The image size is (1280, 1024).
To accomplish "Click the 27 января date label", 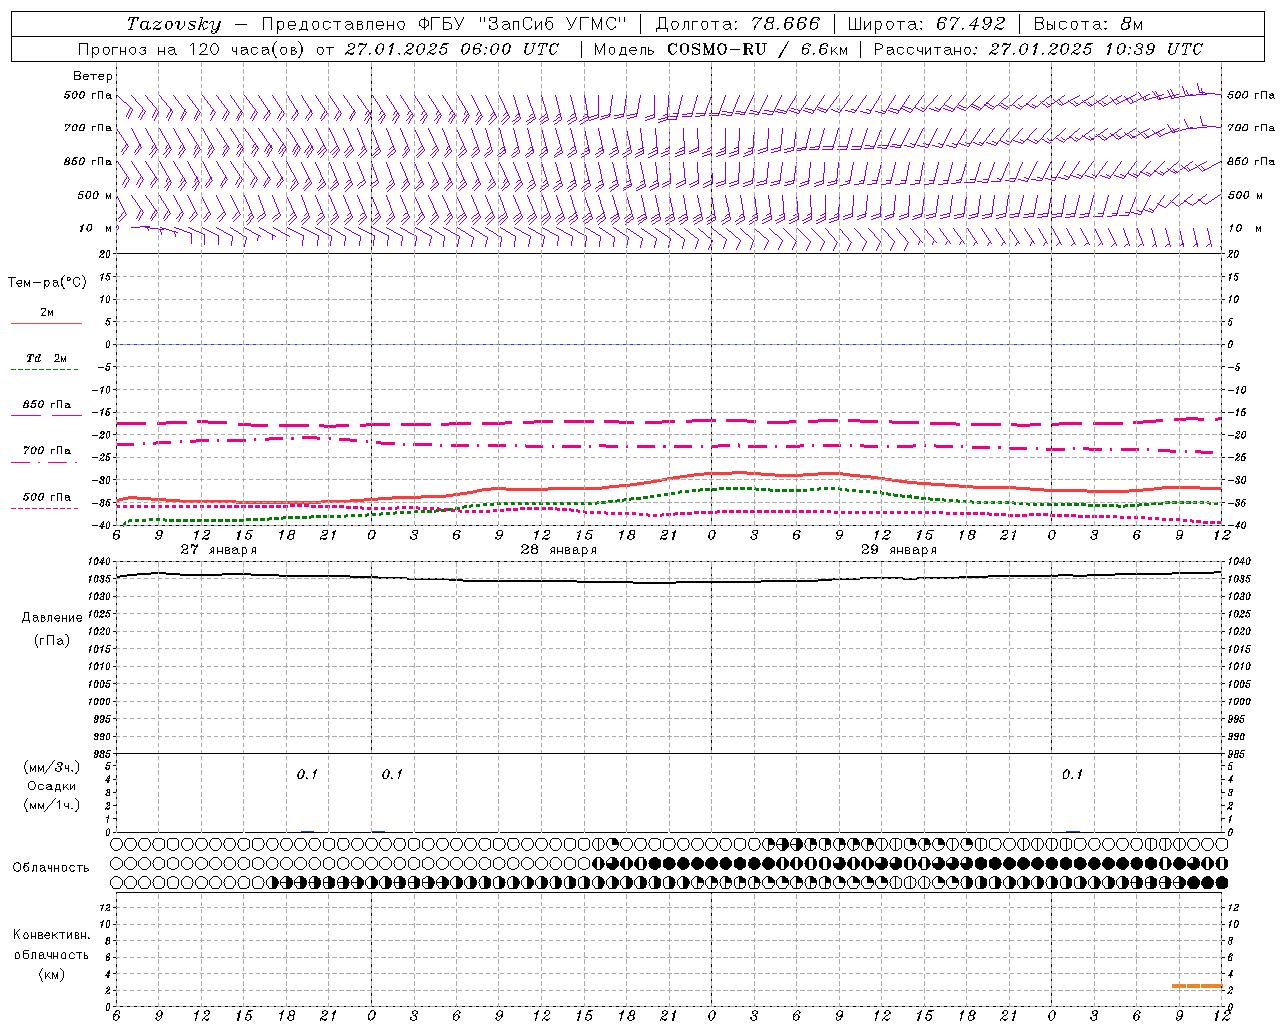I will 218,550.
